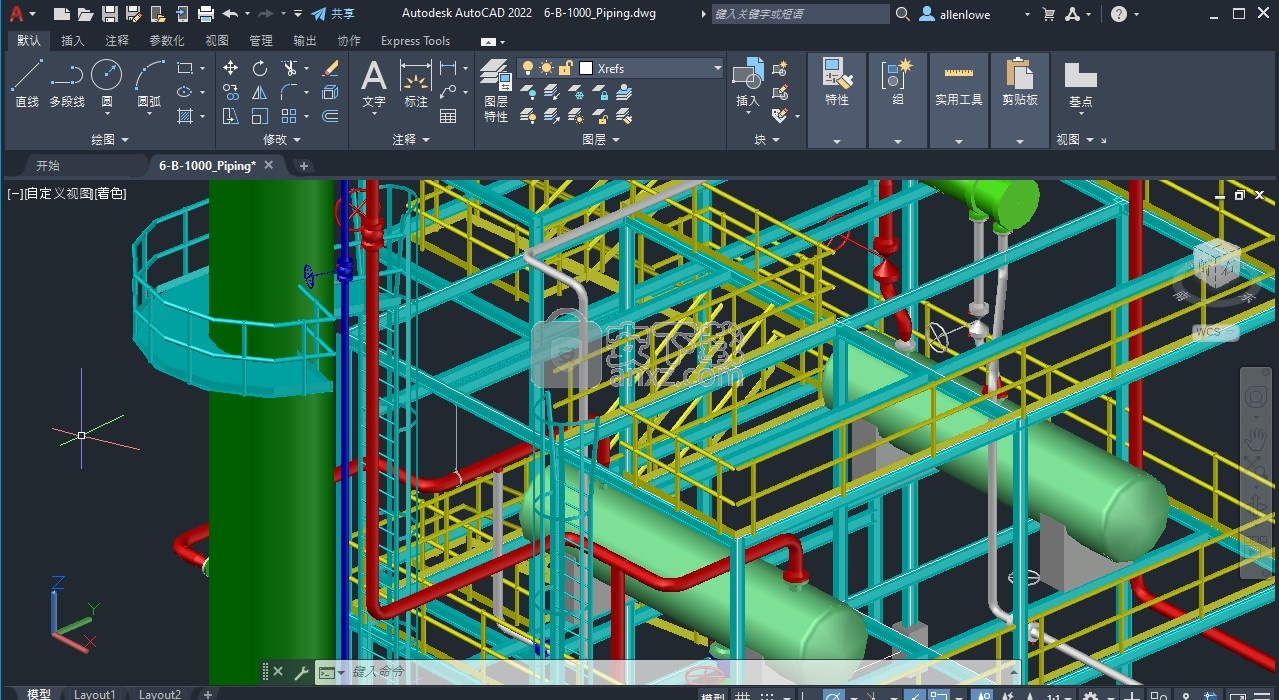The height and width of the screenshot is (700, 1279).
Task: Click the Plot printer icon
Action: [206, 14]
